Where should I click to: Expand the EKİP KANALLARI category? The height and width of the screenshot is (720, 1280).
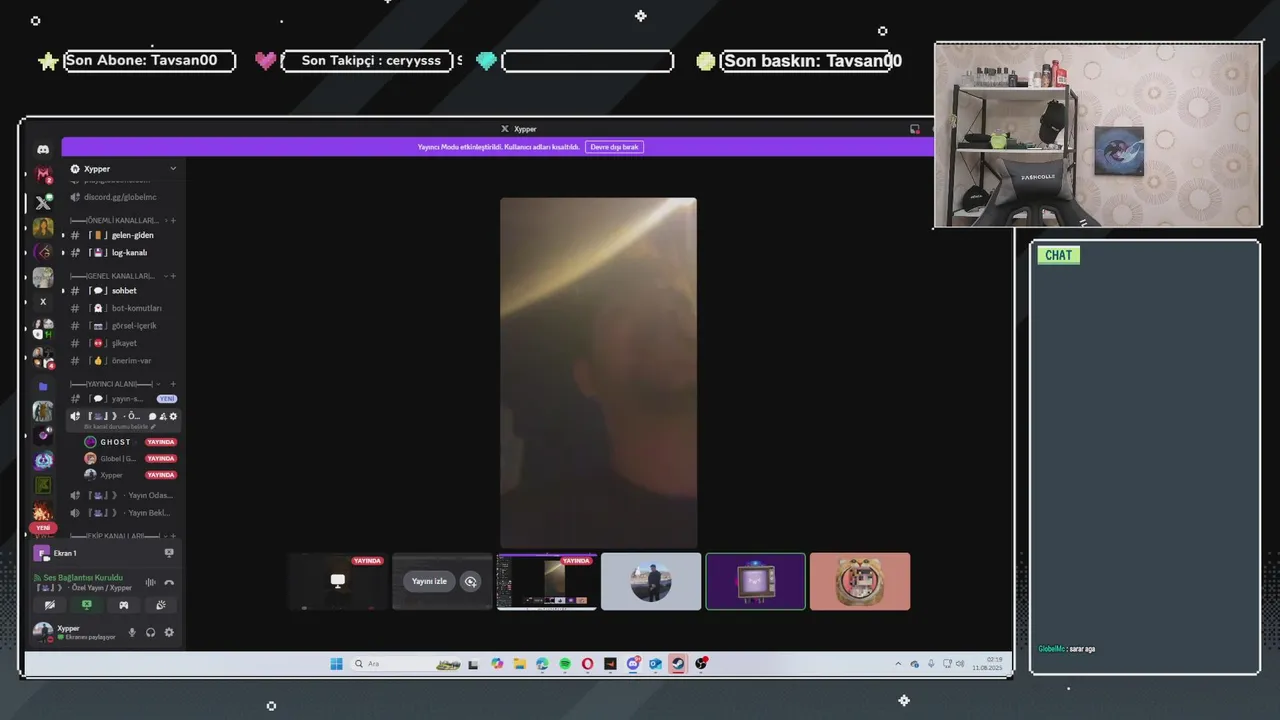[x=114, y=536]
